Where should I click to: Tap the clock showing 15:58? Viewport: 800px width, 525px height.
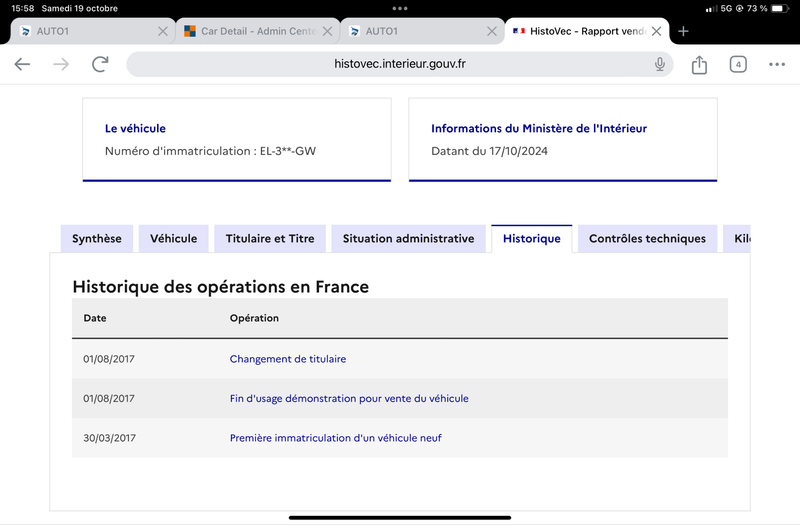tap(22, 8)
